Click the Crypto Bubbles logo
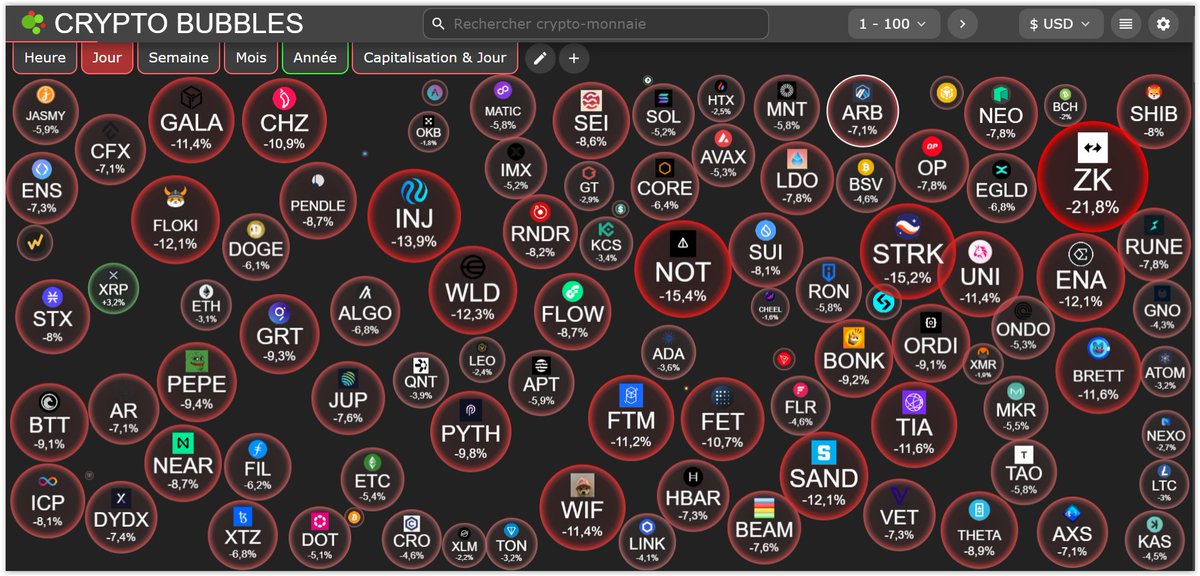 162,23
